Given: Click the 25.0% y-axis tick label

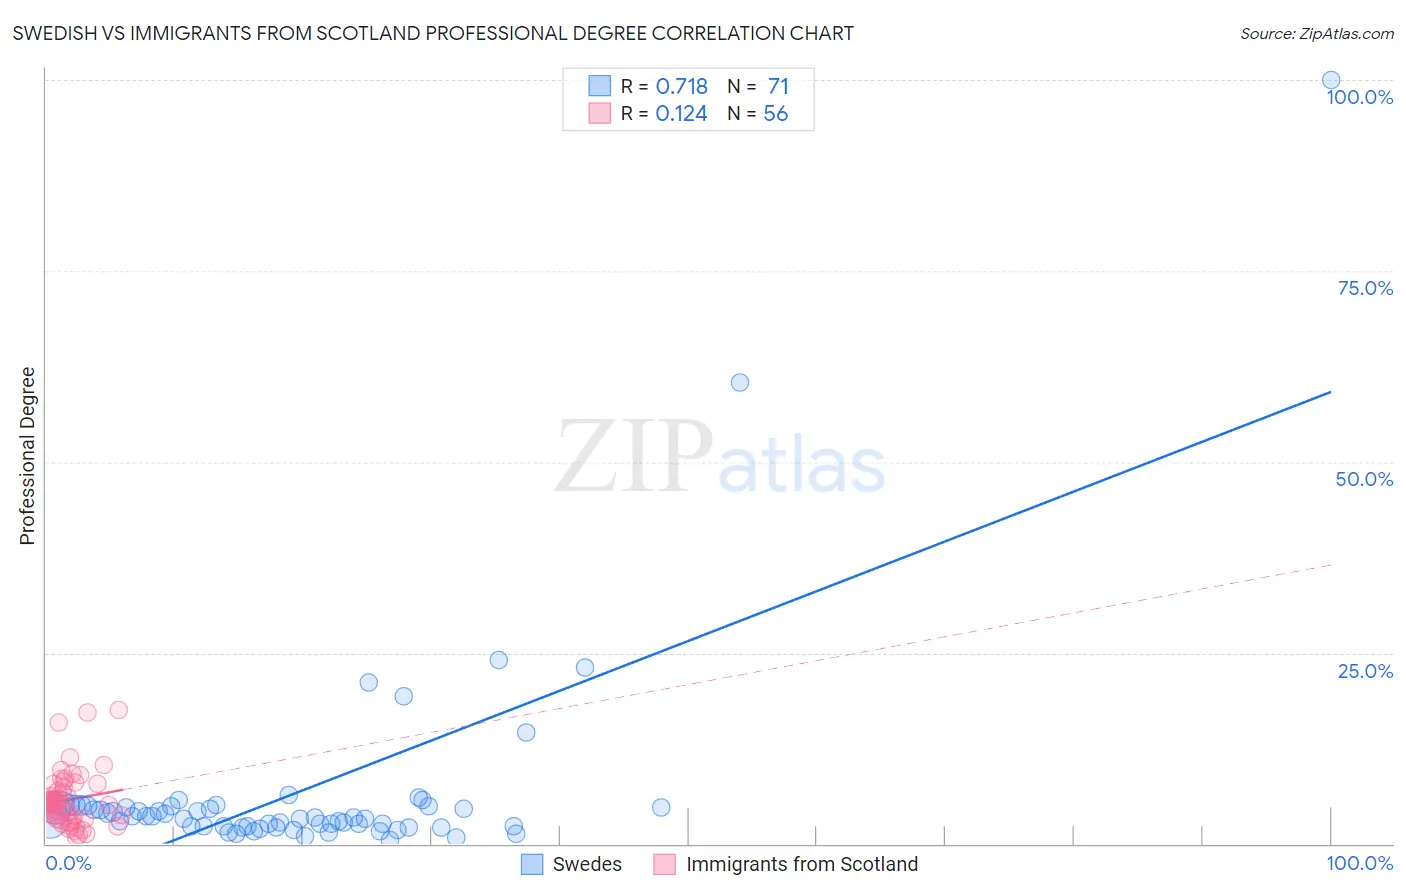Looking at the screenshot, I should pyautogui.click(x=1365, y=671).
